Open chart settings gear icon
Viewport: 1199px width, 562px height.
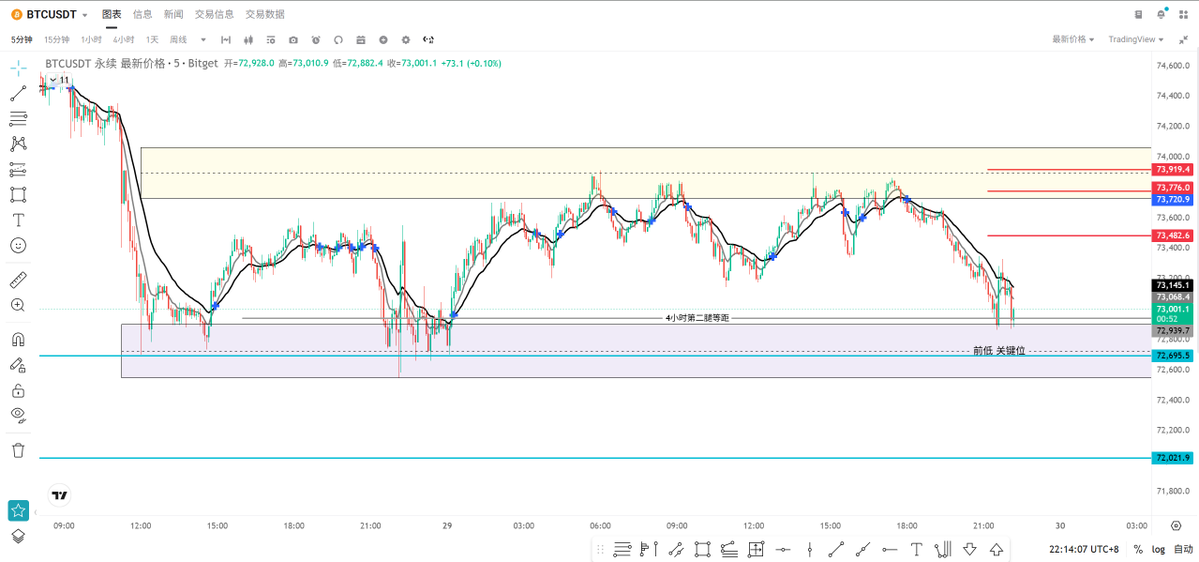coord(406,40)
